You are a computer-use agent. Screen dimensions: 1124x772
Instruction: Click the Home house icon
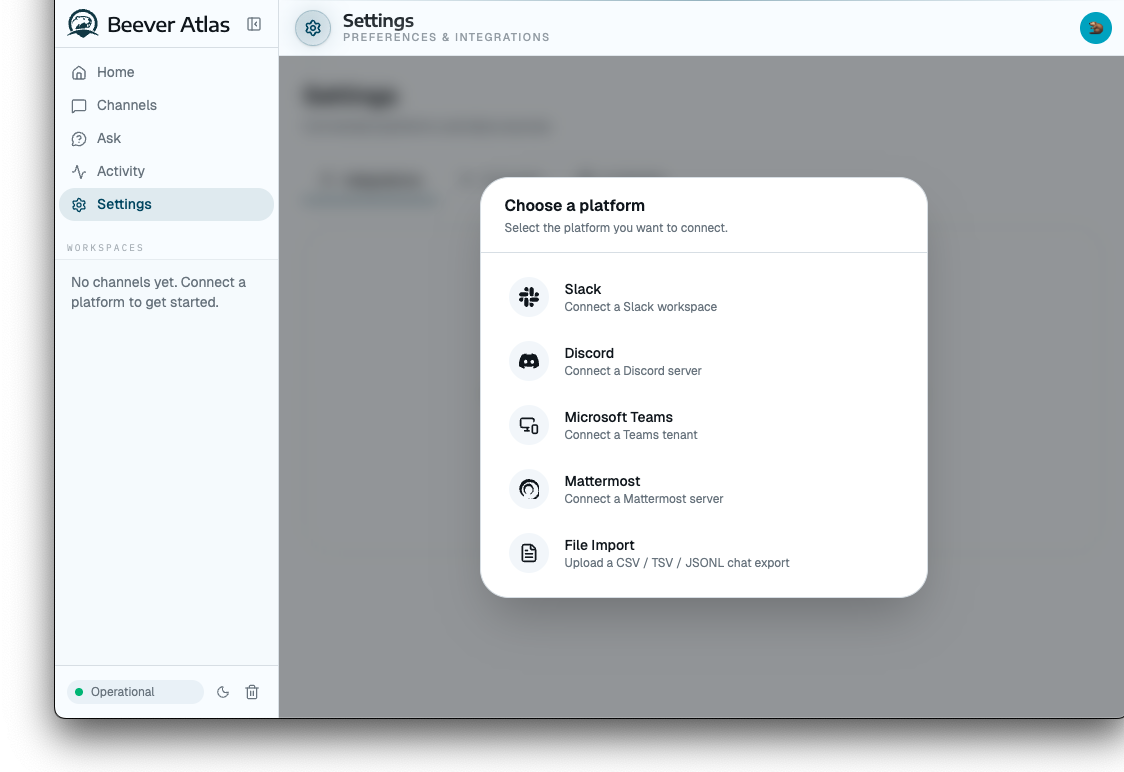(79, 72)
